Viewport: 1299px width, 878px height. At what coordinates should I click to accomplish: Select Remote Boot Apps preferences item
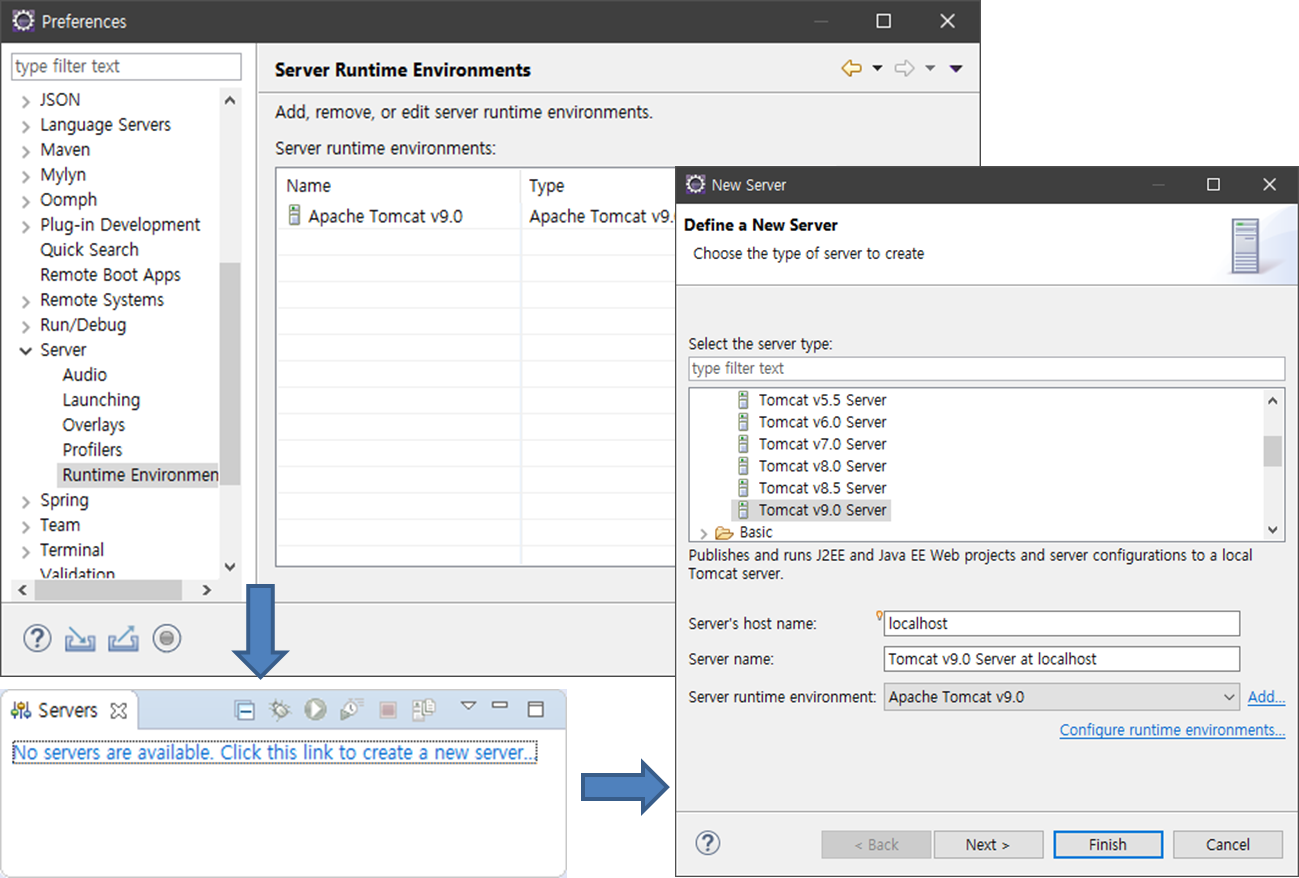(x=110, y=275)
